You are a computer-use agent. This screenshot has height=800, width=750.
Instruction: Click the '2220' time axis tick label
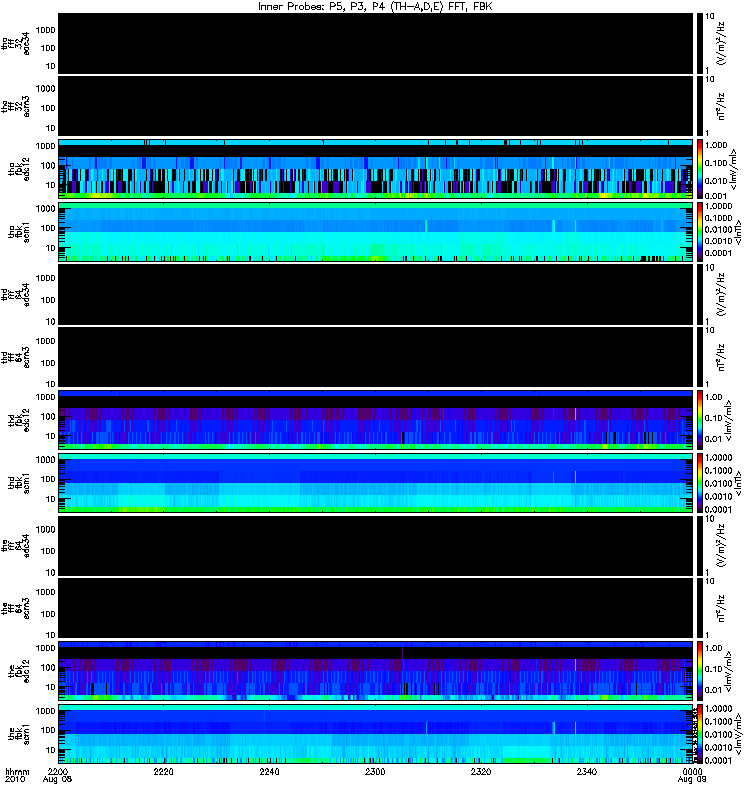[163, 771]
